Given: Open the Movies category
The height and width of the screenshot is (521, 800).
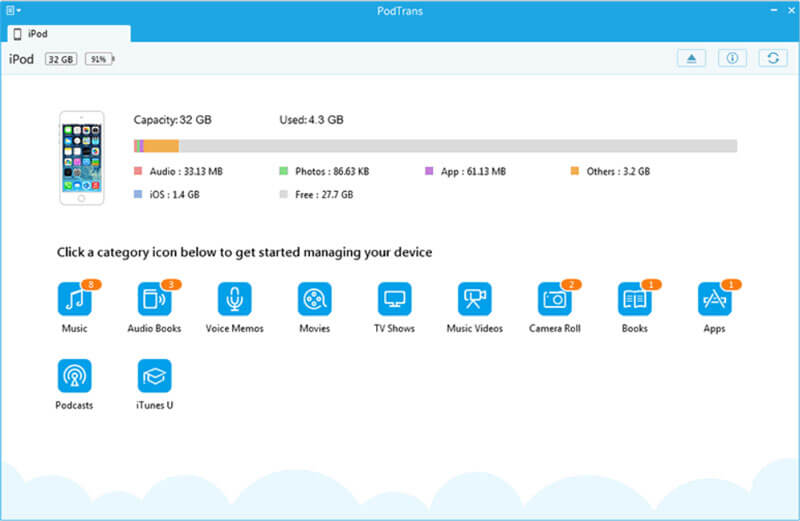Looking at the screenshot, I should pos(314,299).
